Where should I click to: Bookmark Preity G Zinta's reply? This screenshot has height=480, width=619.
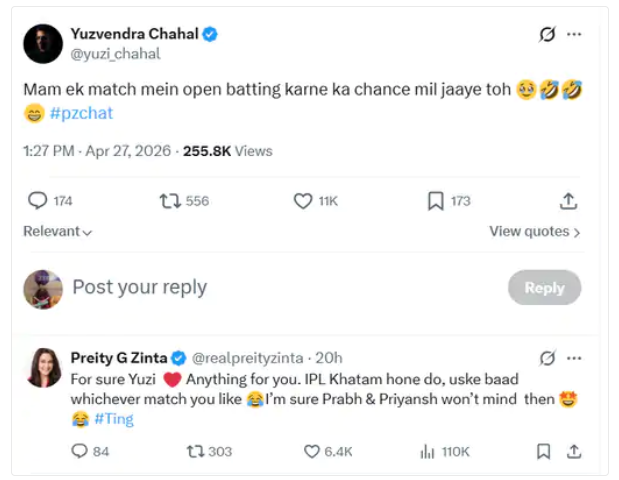pyautogui.click(x=543, y=451)
